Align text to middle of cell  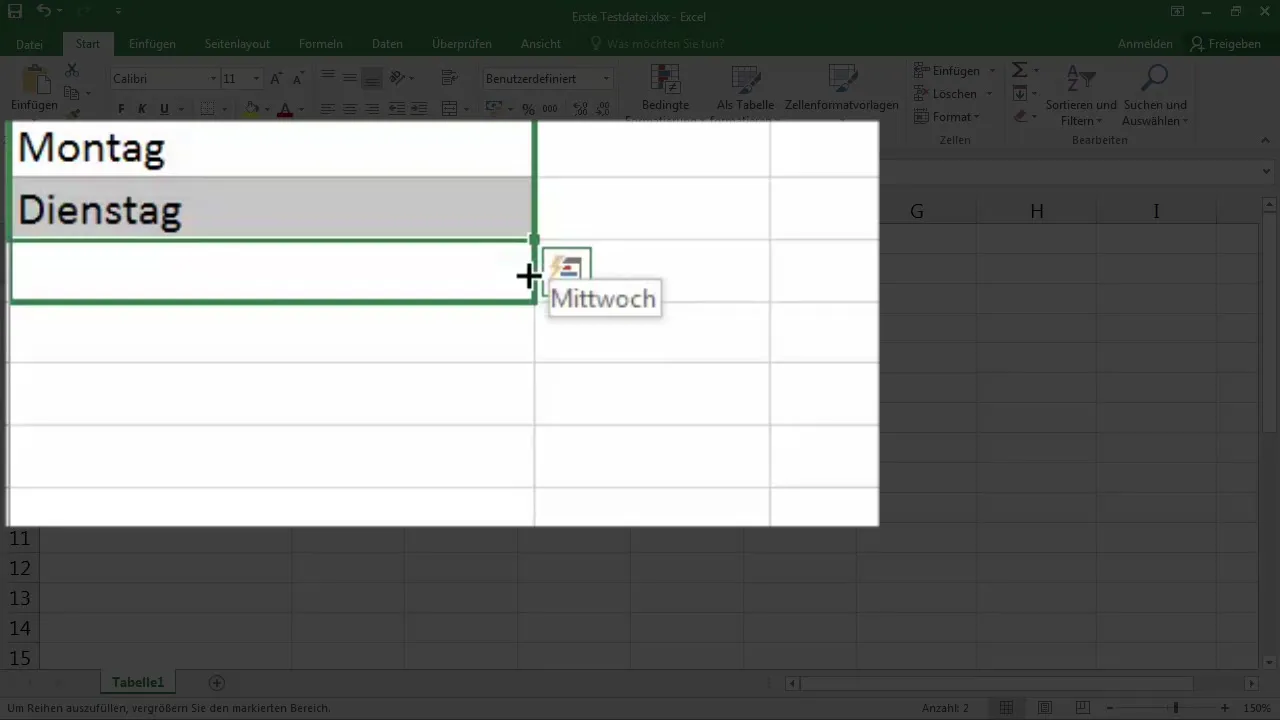pos(350,78)
